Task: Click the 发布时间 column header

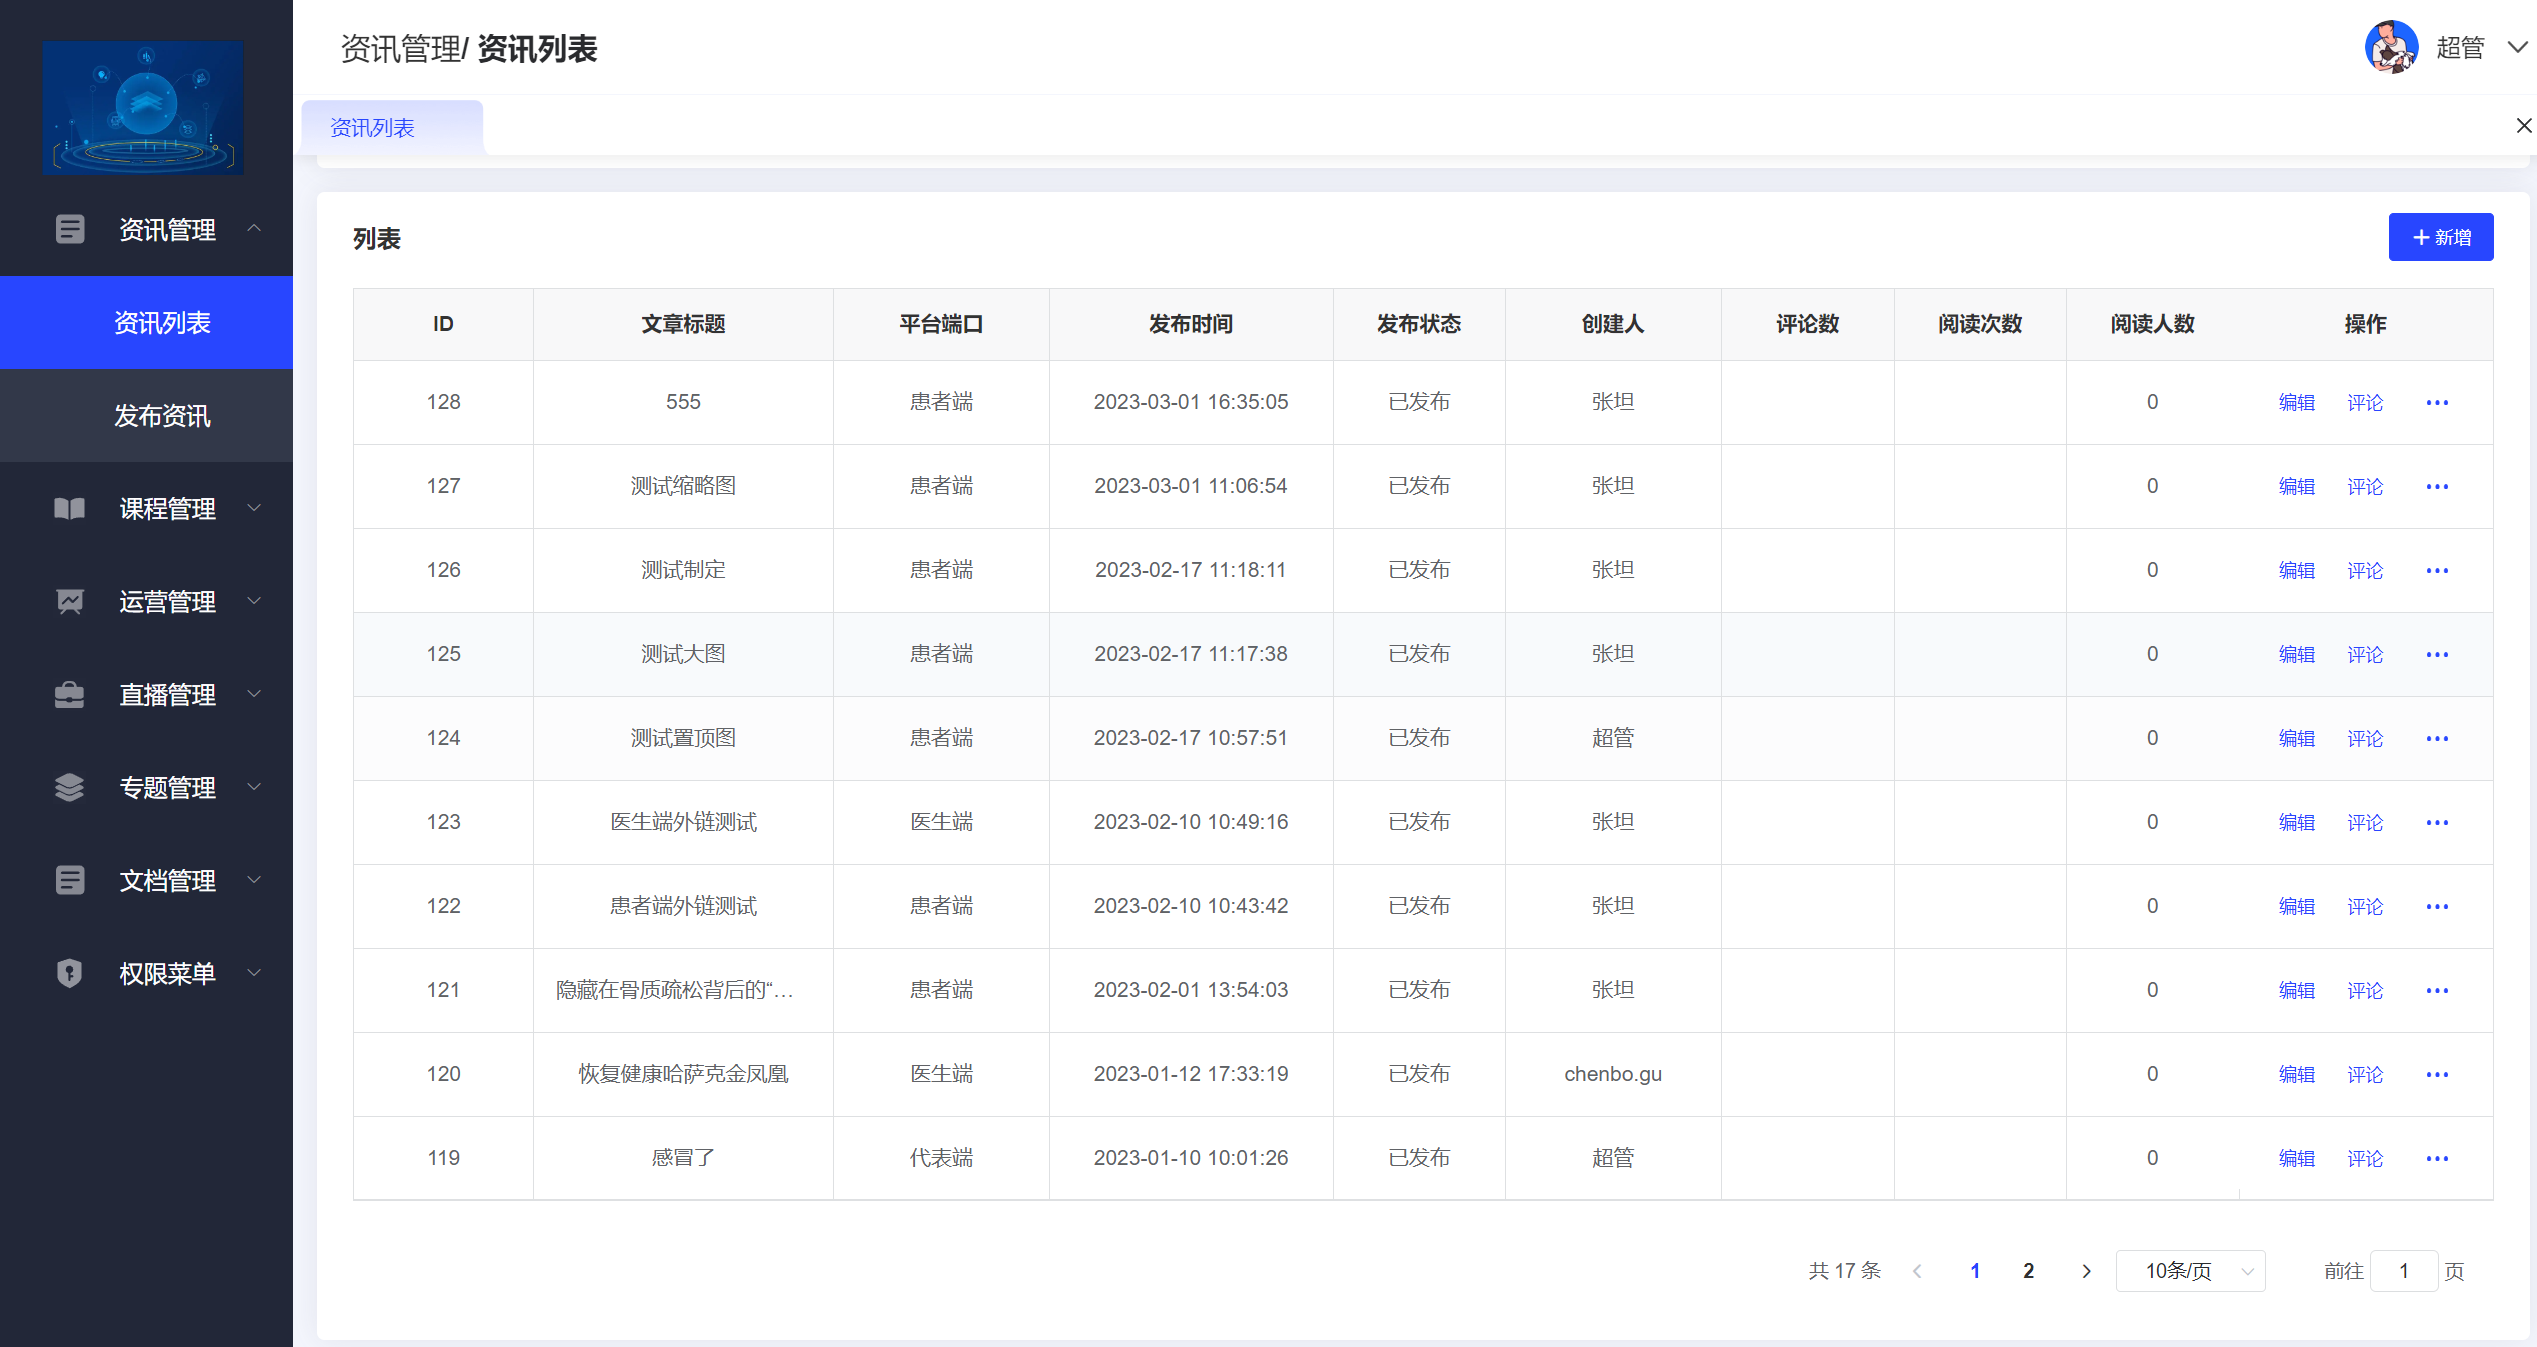Action: [1190, 324]
